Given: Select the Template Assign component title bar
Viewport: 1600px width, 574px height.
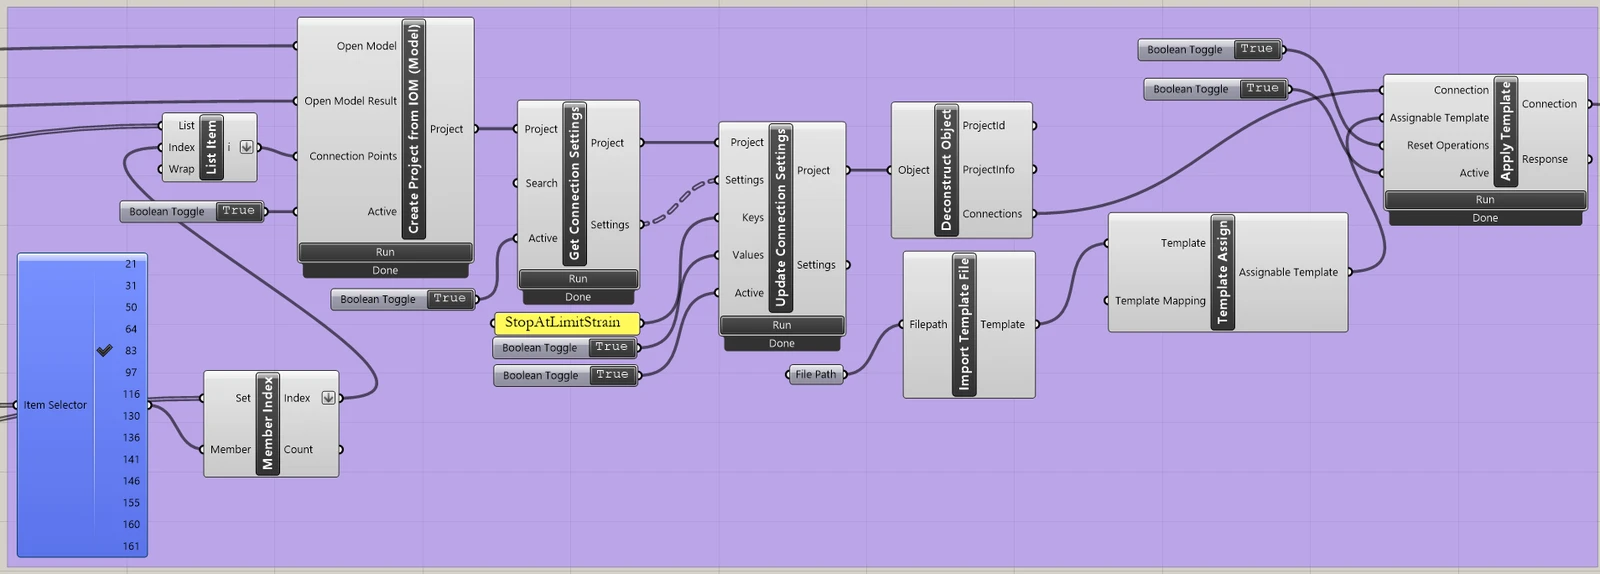Looking at the screenshot, I should tap(1222, 272).
